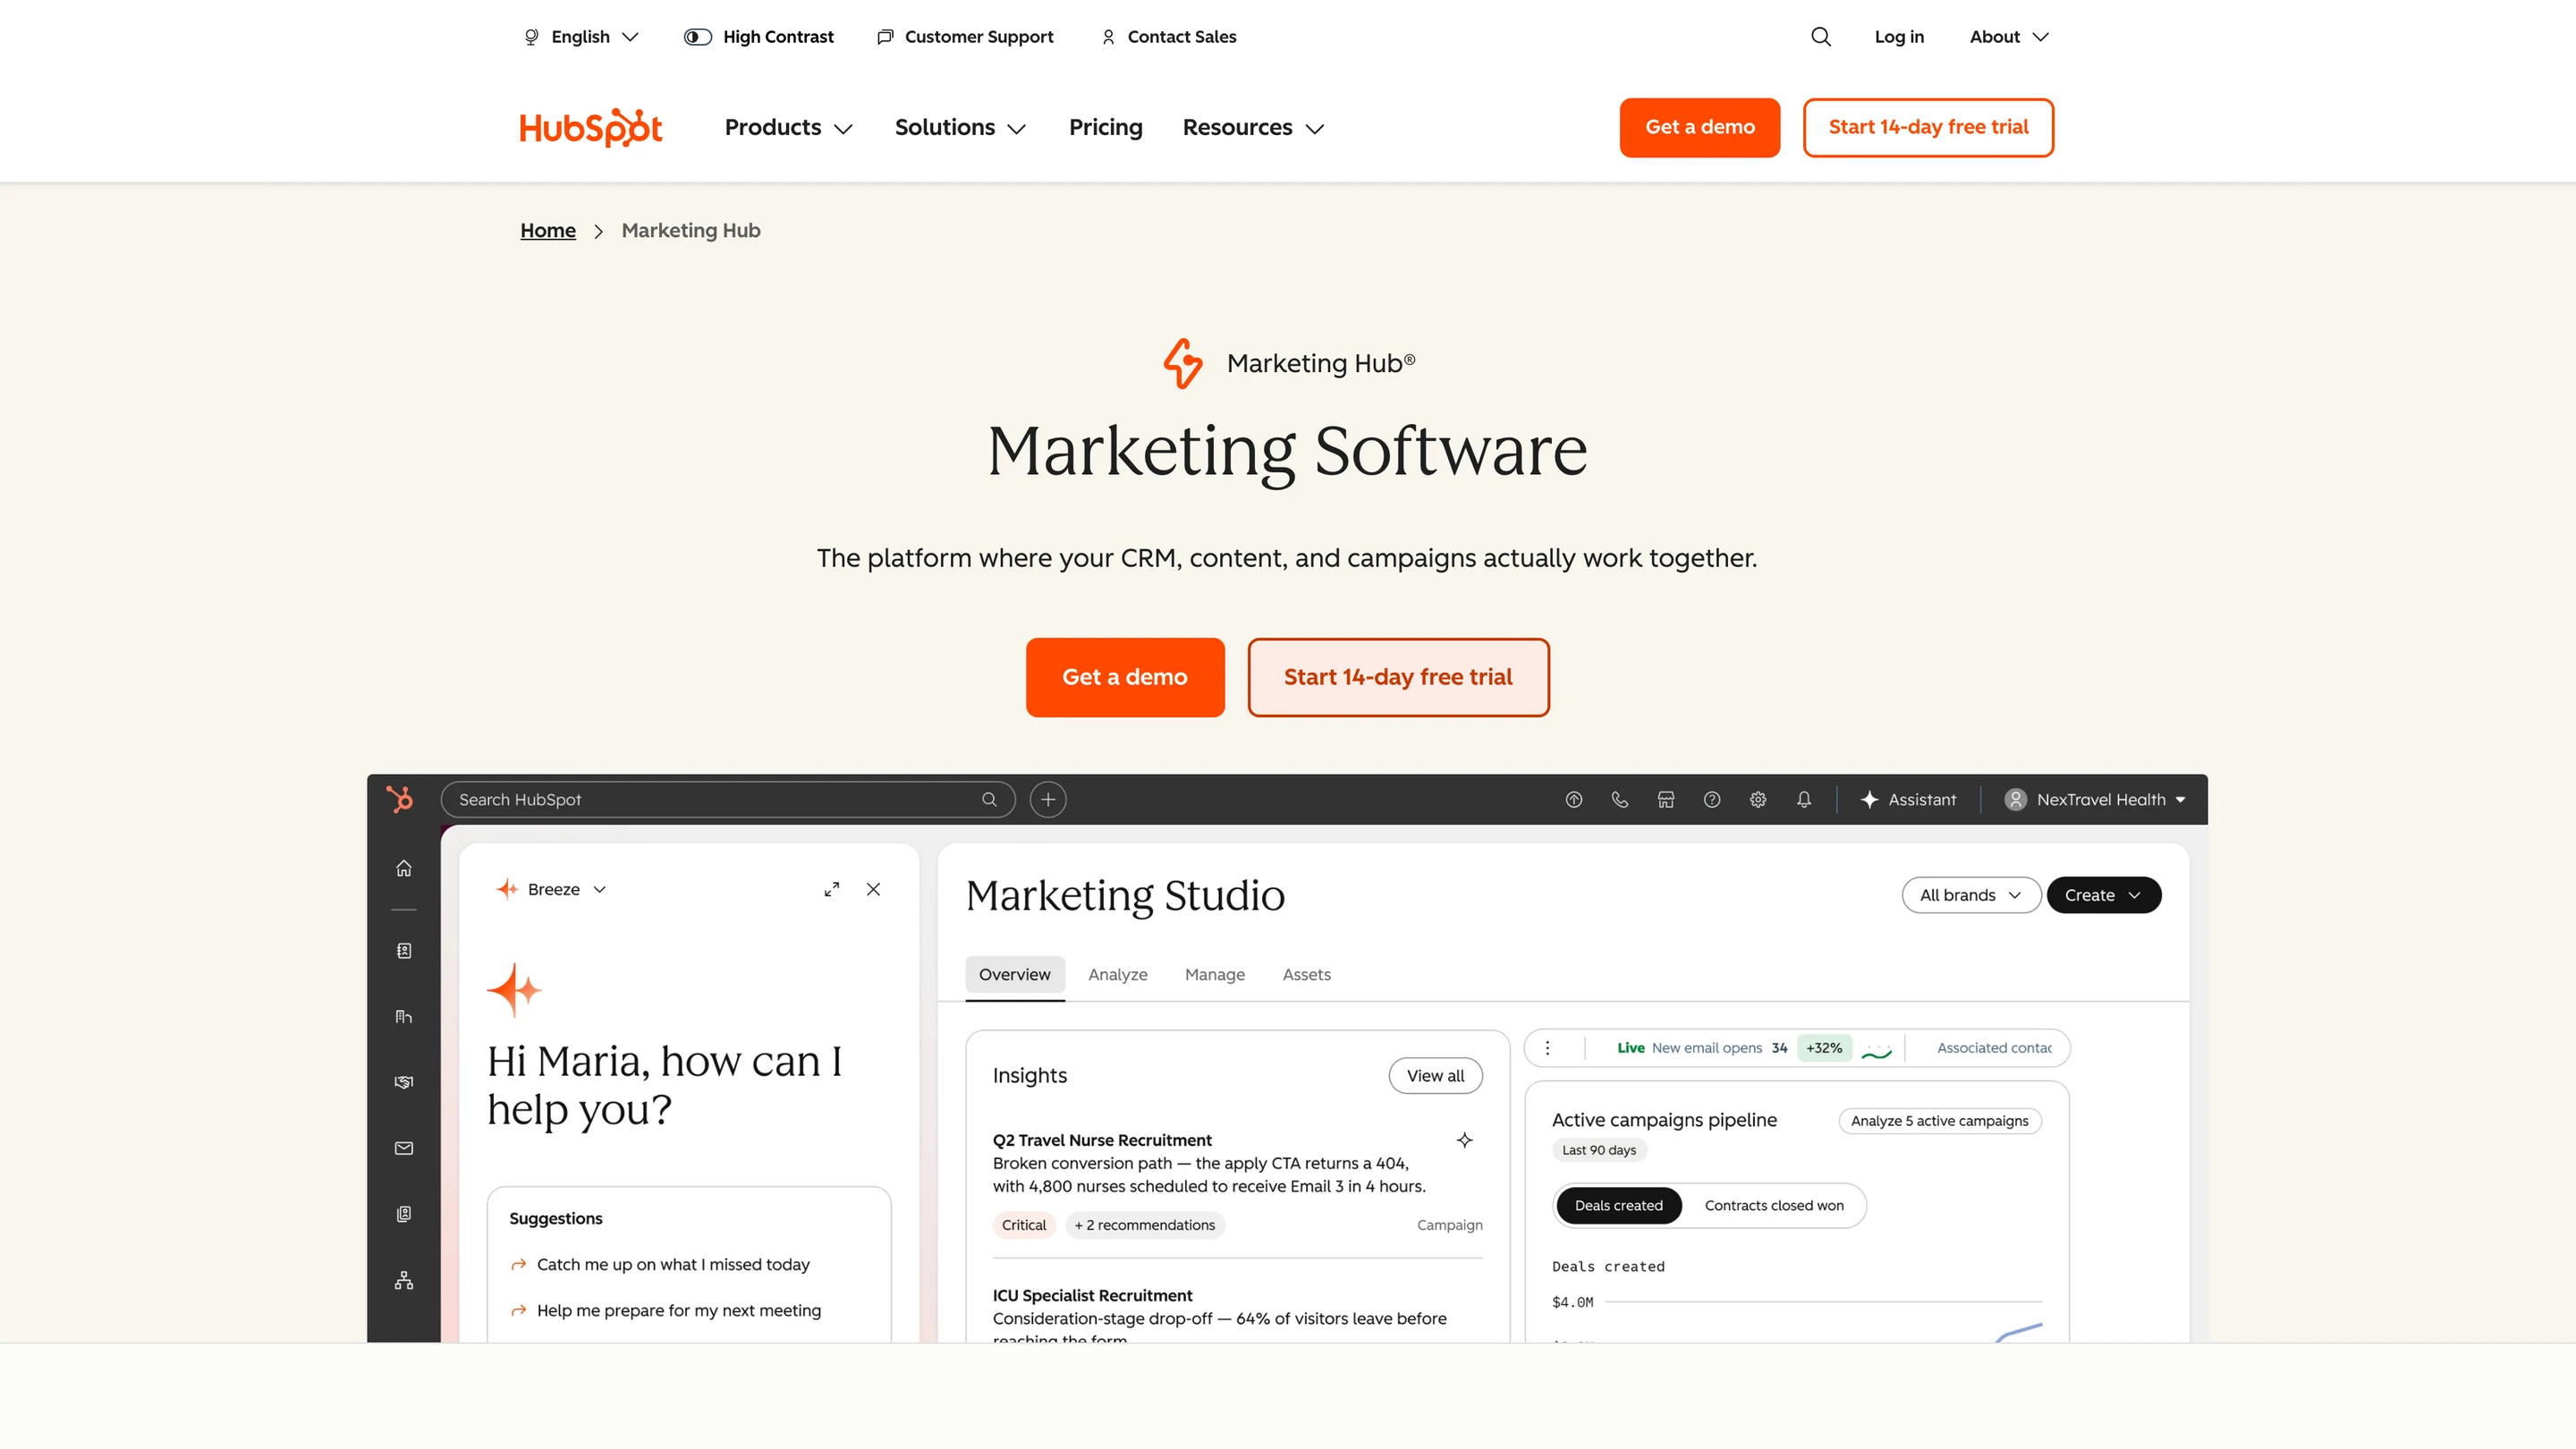Open the upgrade arrow icon in app bar
This screenshot has width=2576, height=1449.
(x=1574, y=799)
